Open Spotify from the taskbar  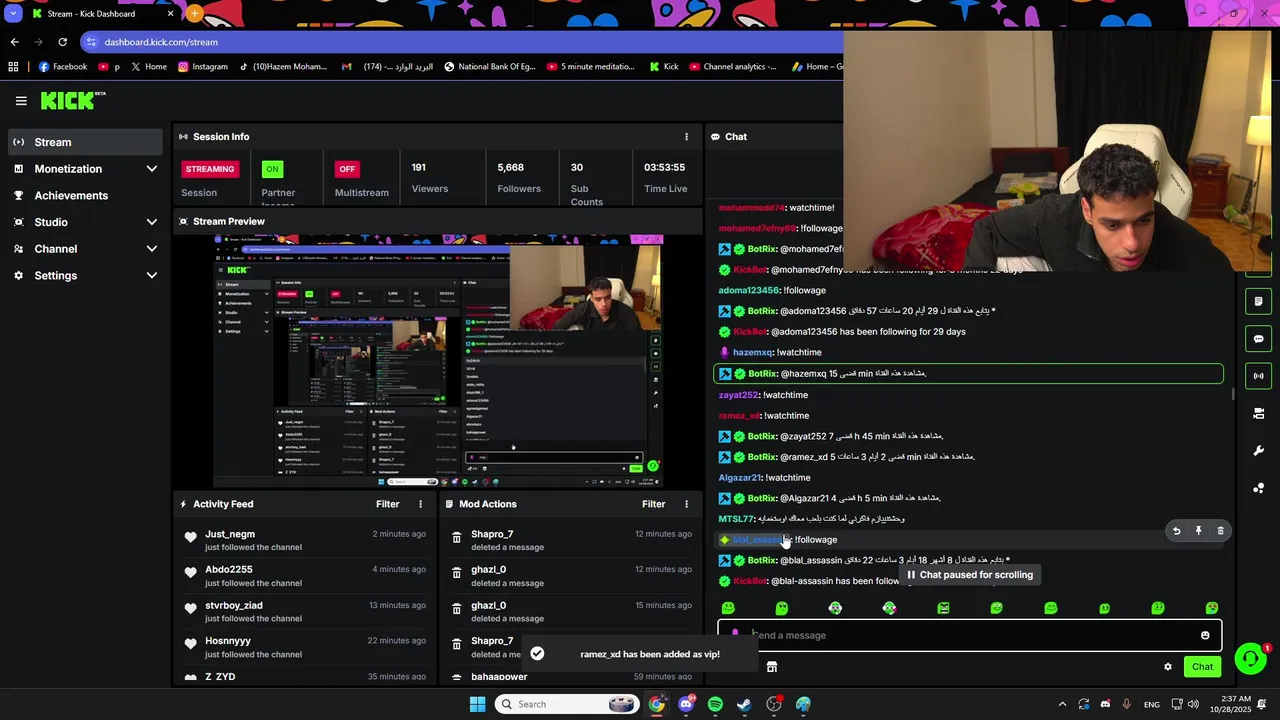pos(715,704)
